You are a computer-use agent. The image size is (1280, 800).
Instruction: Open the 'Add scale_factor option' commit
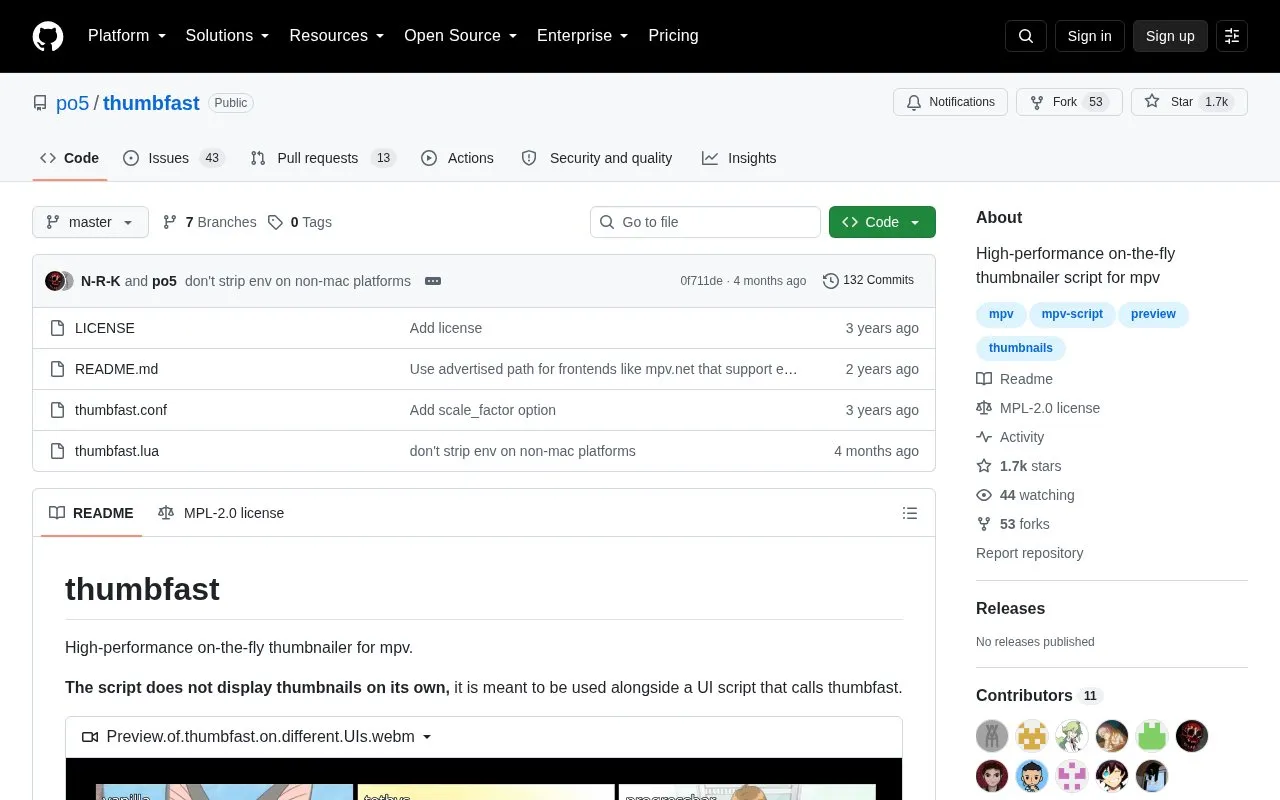click(x=483, y=410)
